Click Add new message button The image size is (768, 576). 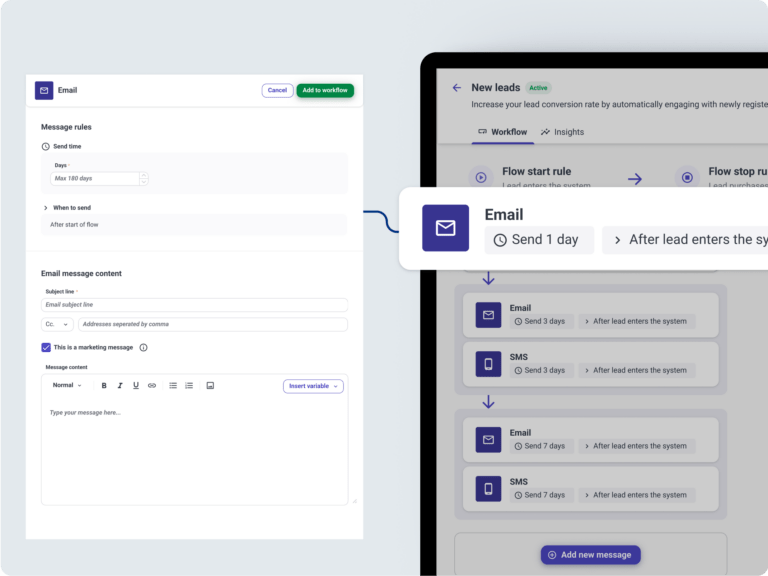click(590, 555)
